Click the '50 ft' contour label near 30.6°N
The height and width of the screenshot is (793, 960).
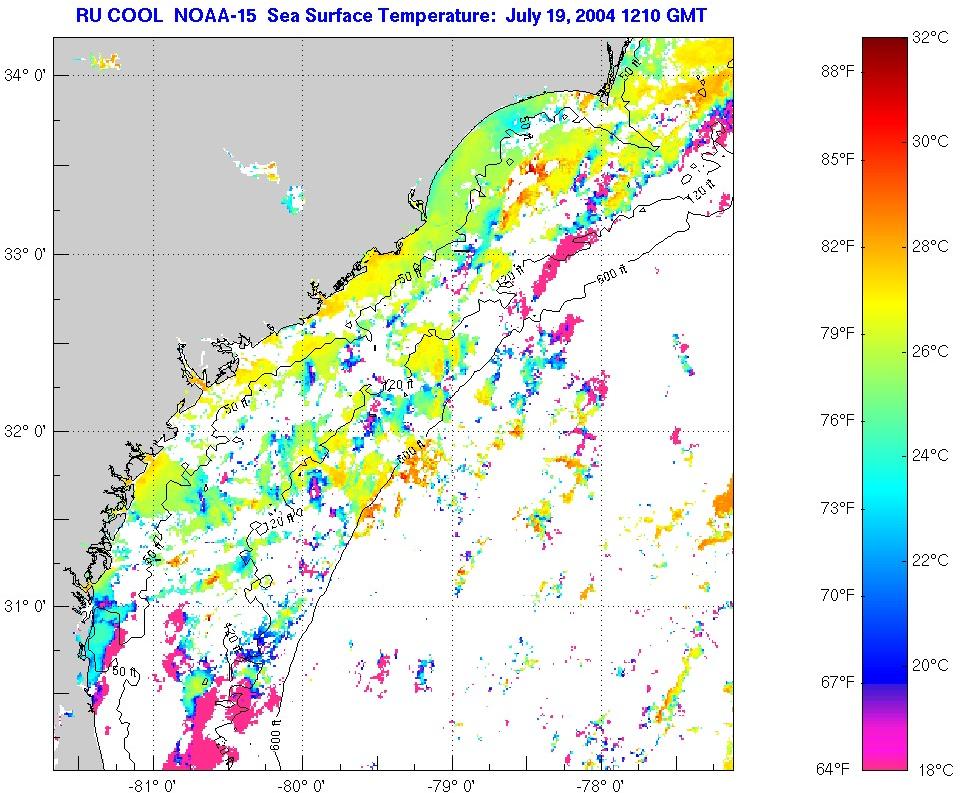126,672
